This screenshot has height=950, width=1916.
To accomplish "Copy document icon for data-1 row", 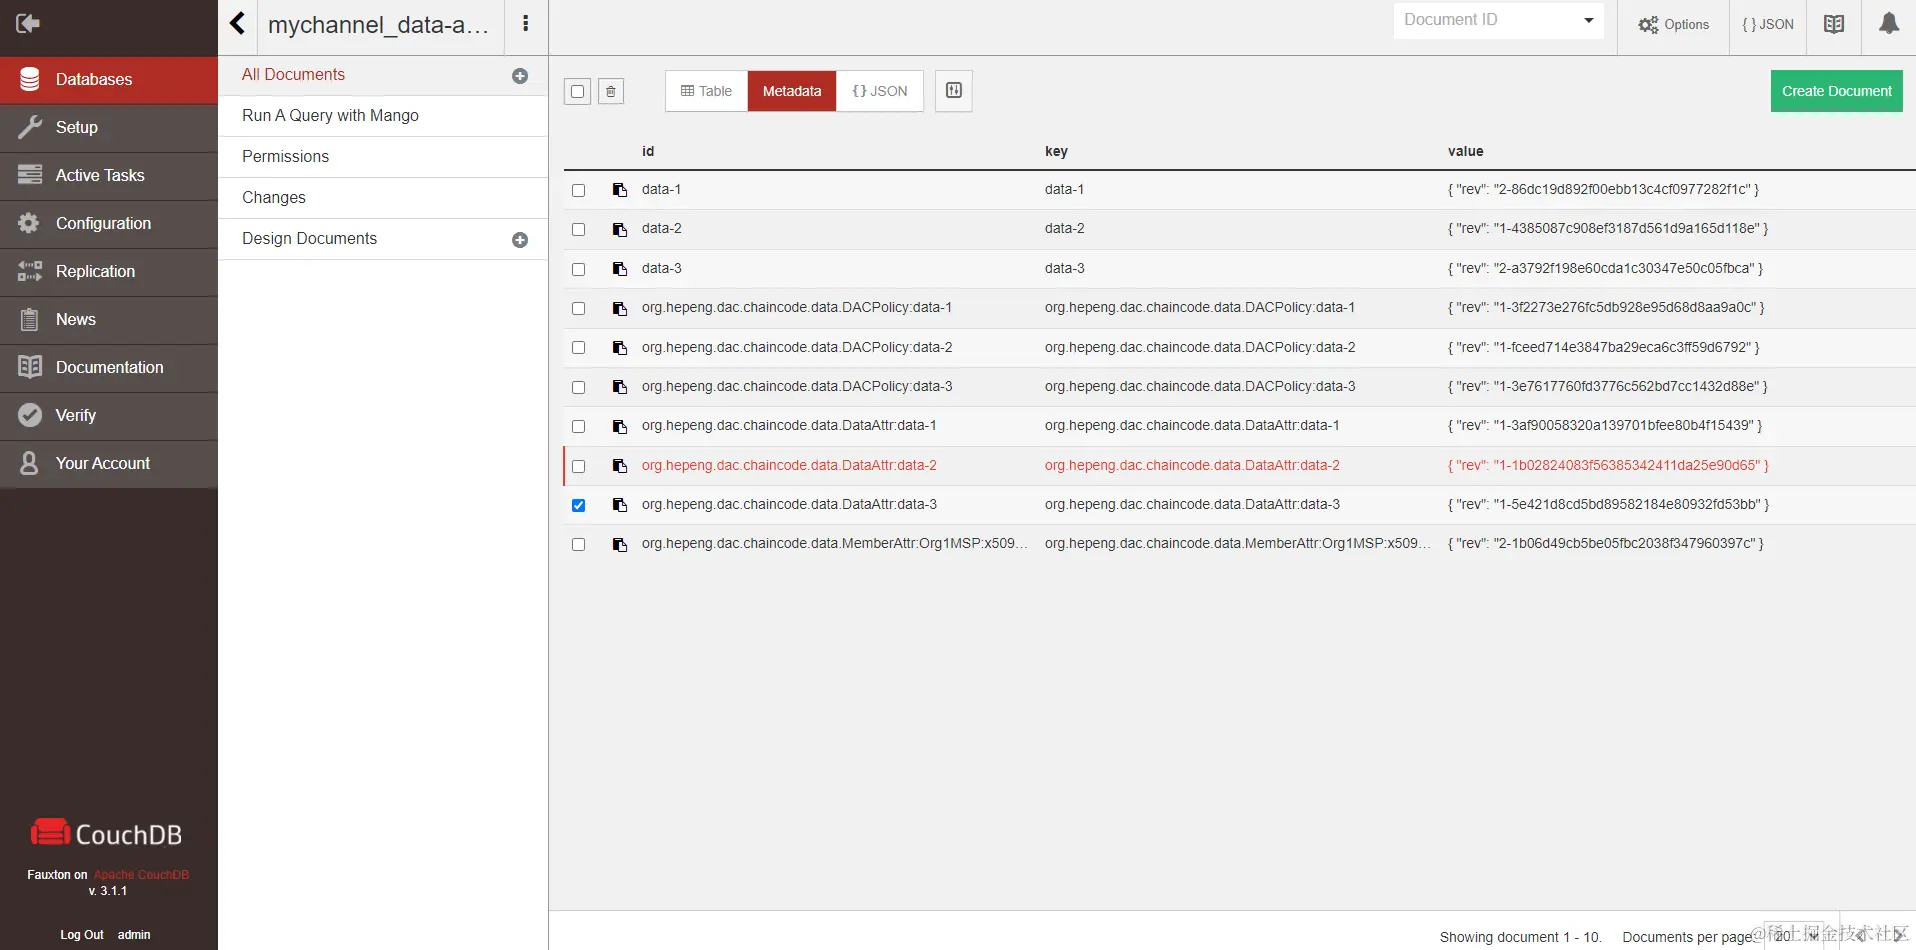I will 620,190.
